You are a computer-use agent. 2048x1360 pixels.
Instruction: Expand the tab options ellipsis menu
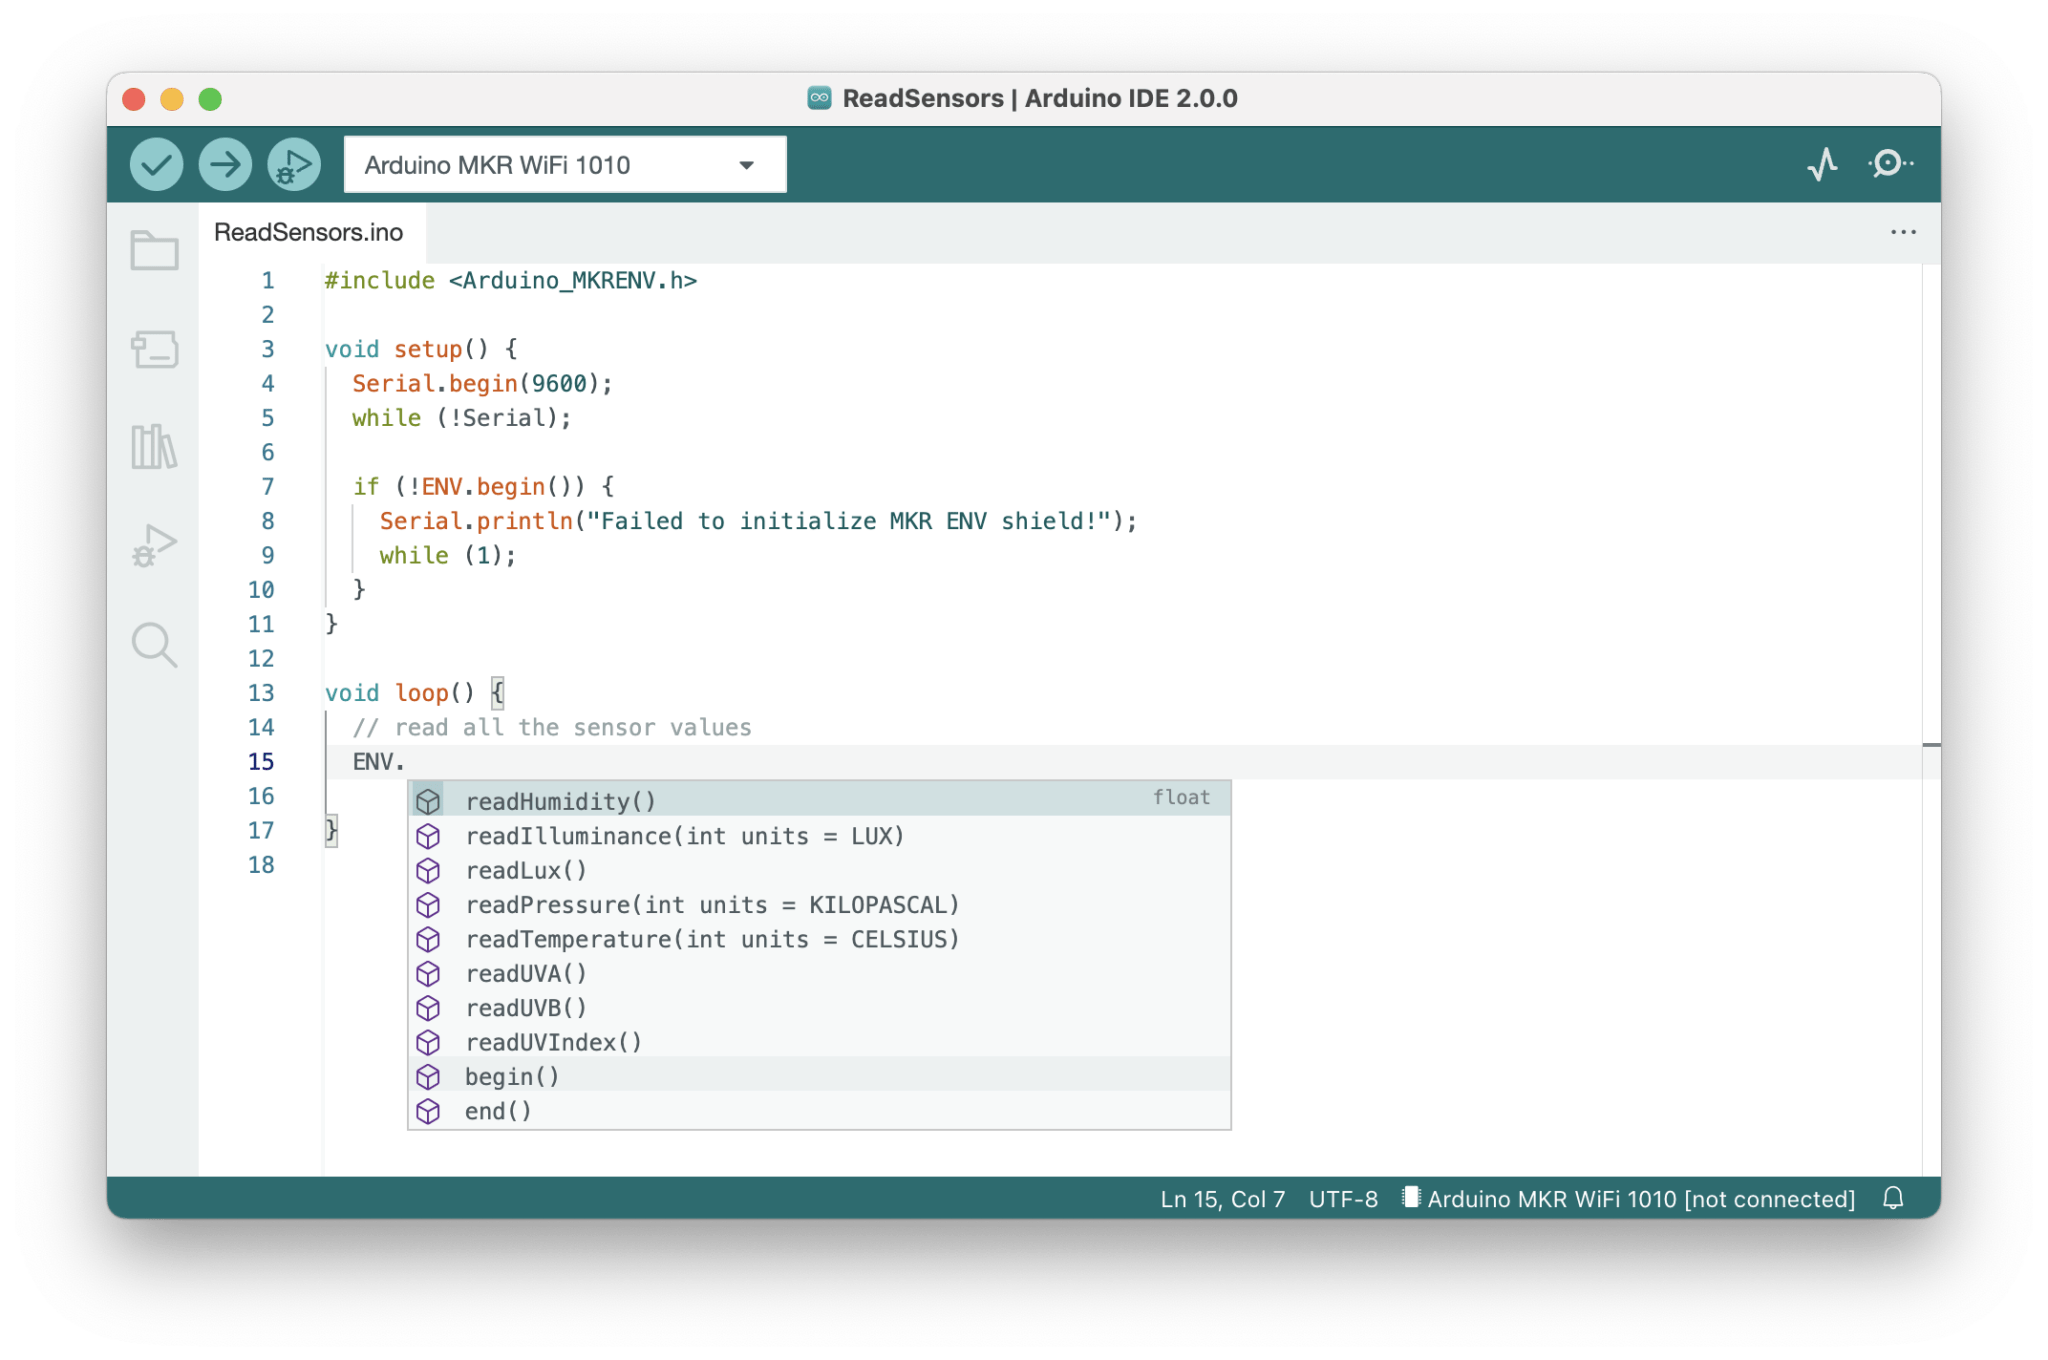tap(1904, 232)
